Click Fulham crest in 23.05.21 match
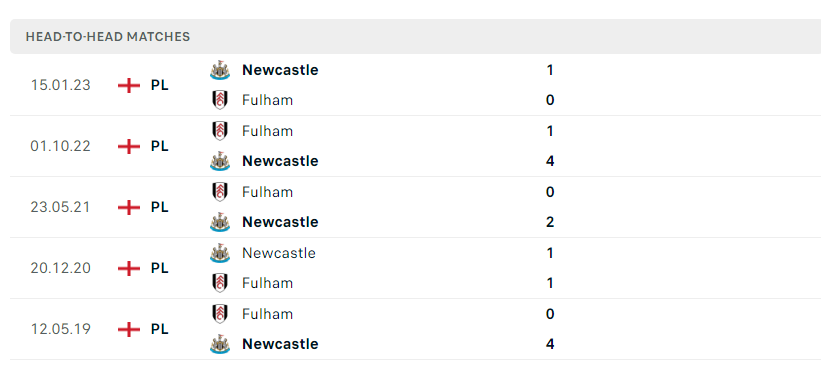This screenshot has height=367, width=821. point(220,192)
